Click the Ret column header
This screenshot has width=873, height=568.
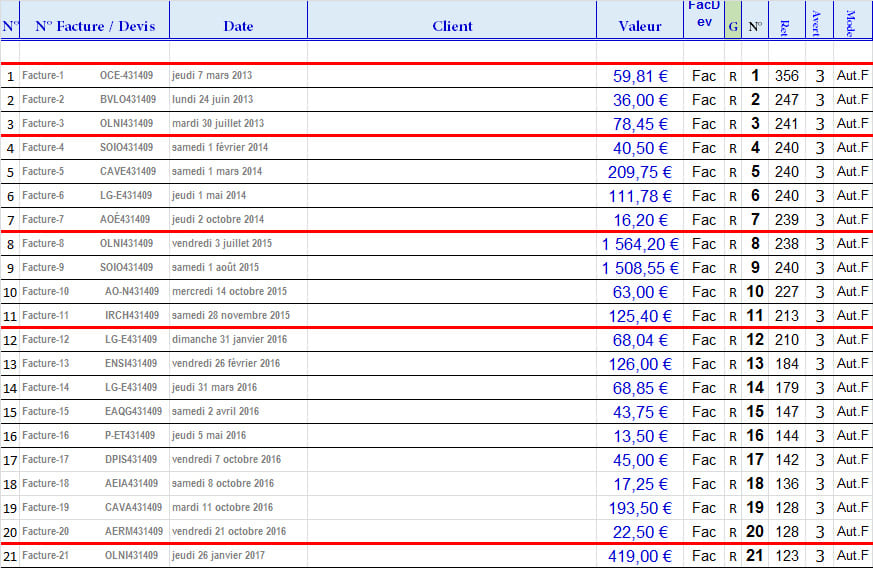point(785,26)
